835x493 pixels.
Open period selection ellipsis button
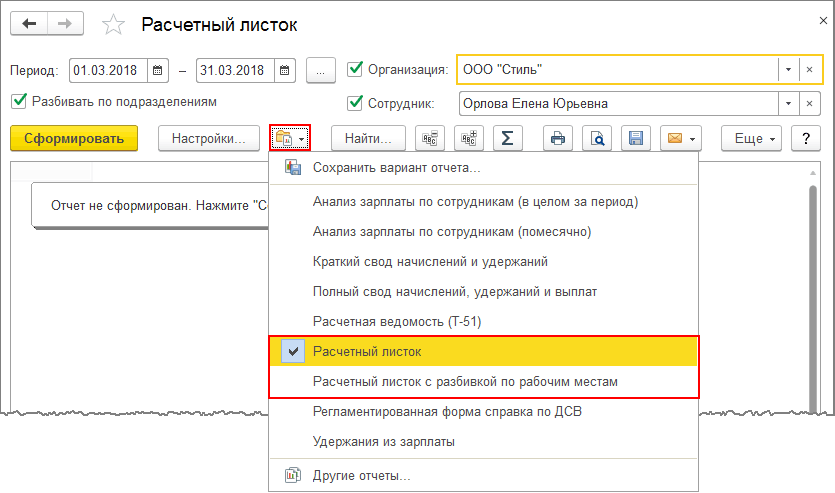321,70
